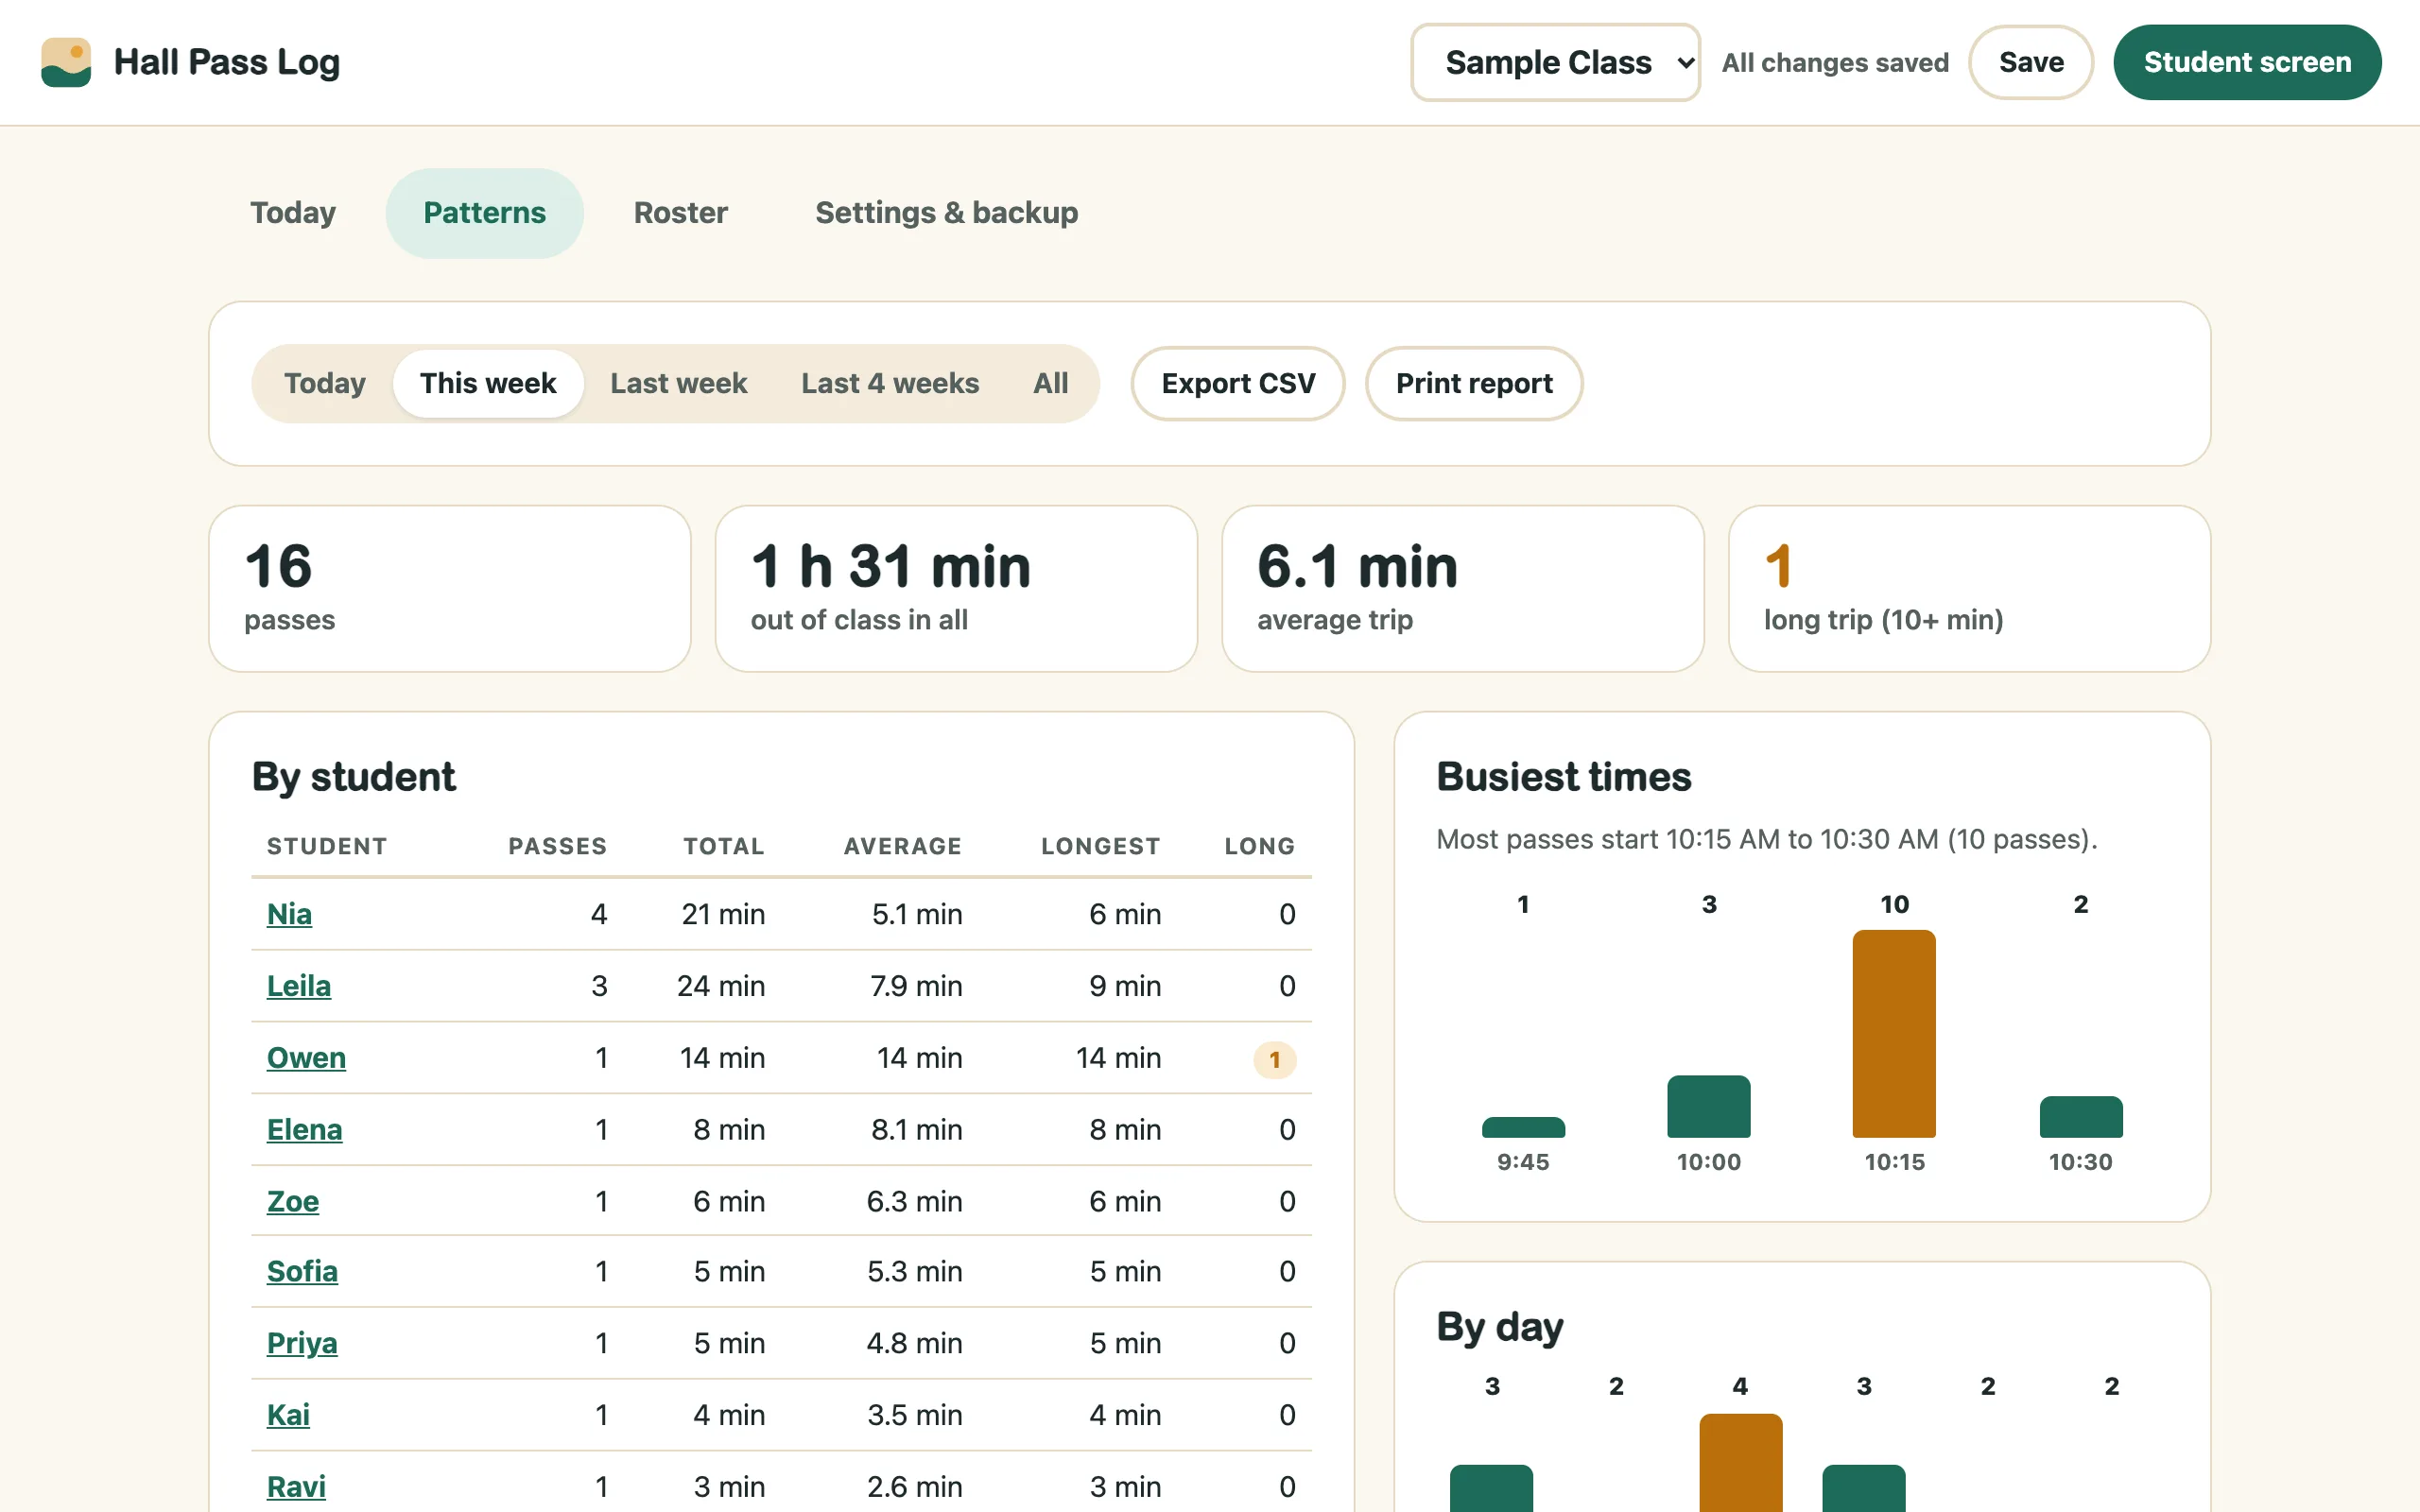
Task: Click the LONGEST column header
Action: [x=1100, y=846]
